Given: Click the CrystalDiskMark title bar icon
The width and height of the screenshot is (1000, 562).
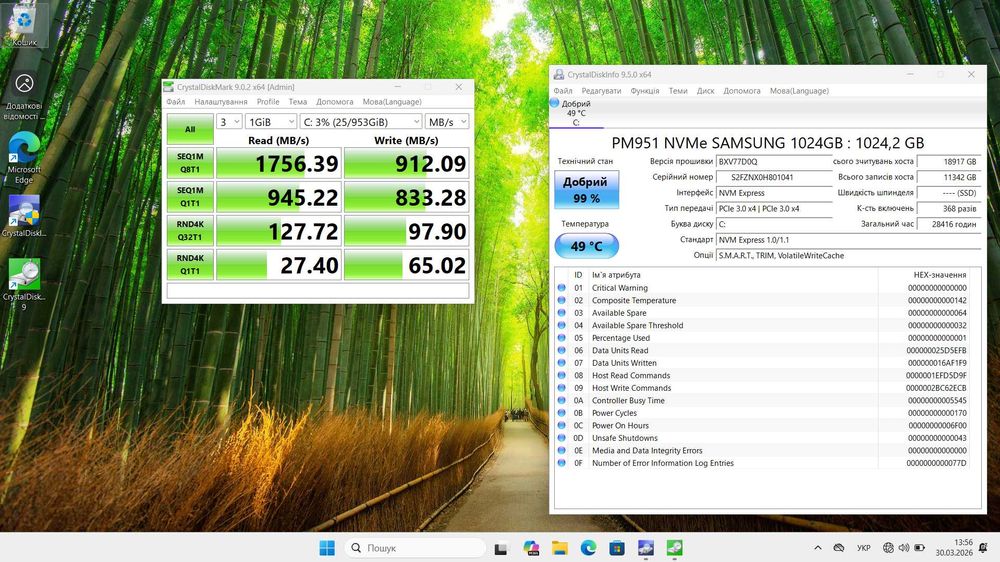Looking at the screenshot, I should 168,87.
